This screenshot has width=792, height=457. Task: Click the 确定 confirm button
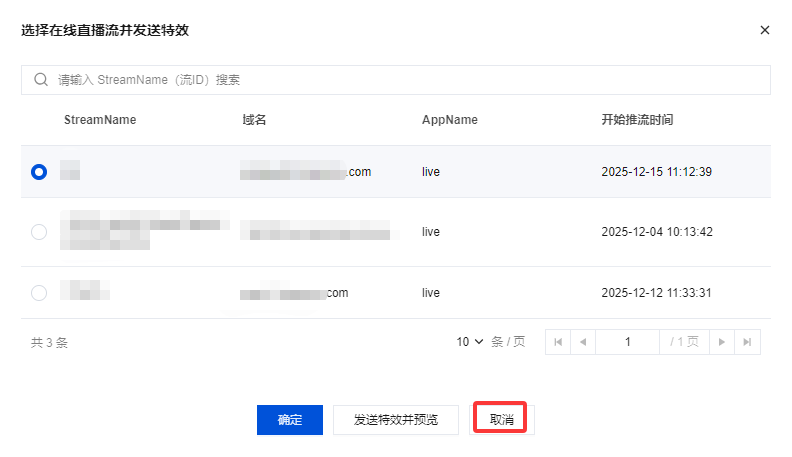290,420
